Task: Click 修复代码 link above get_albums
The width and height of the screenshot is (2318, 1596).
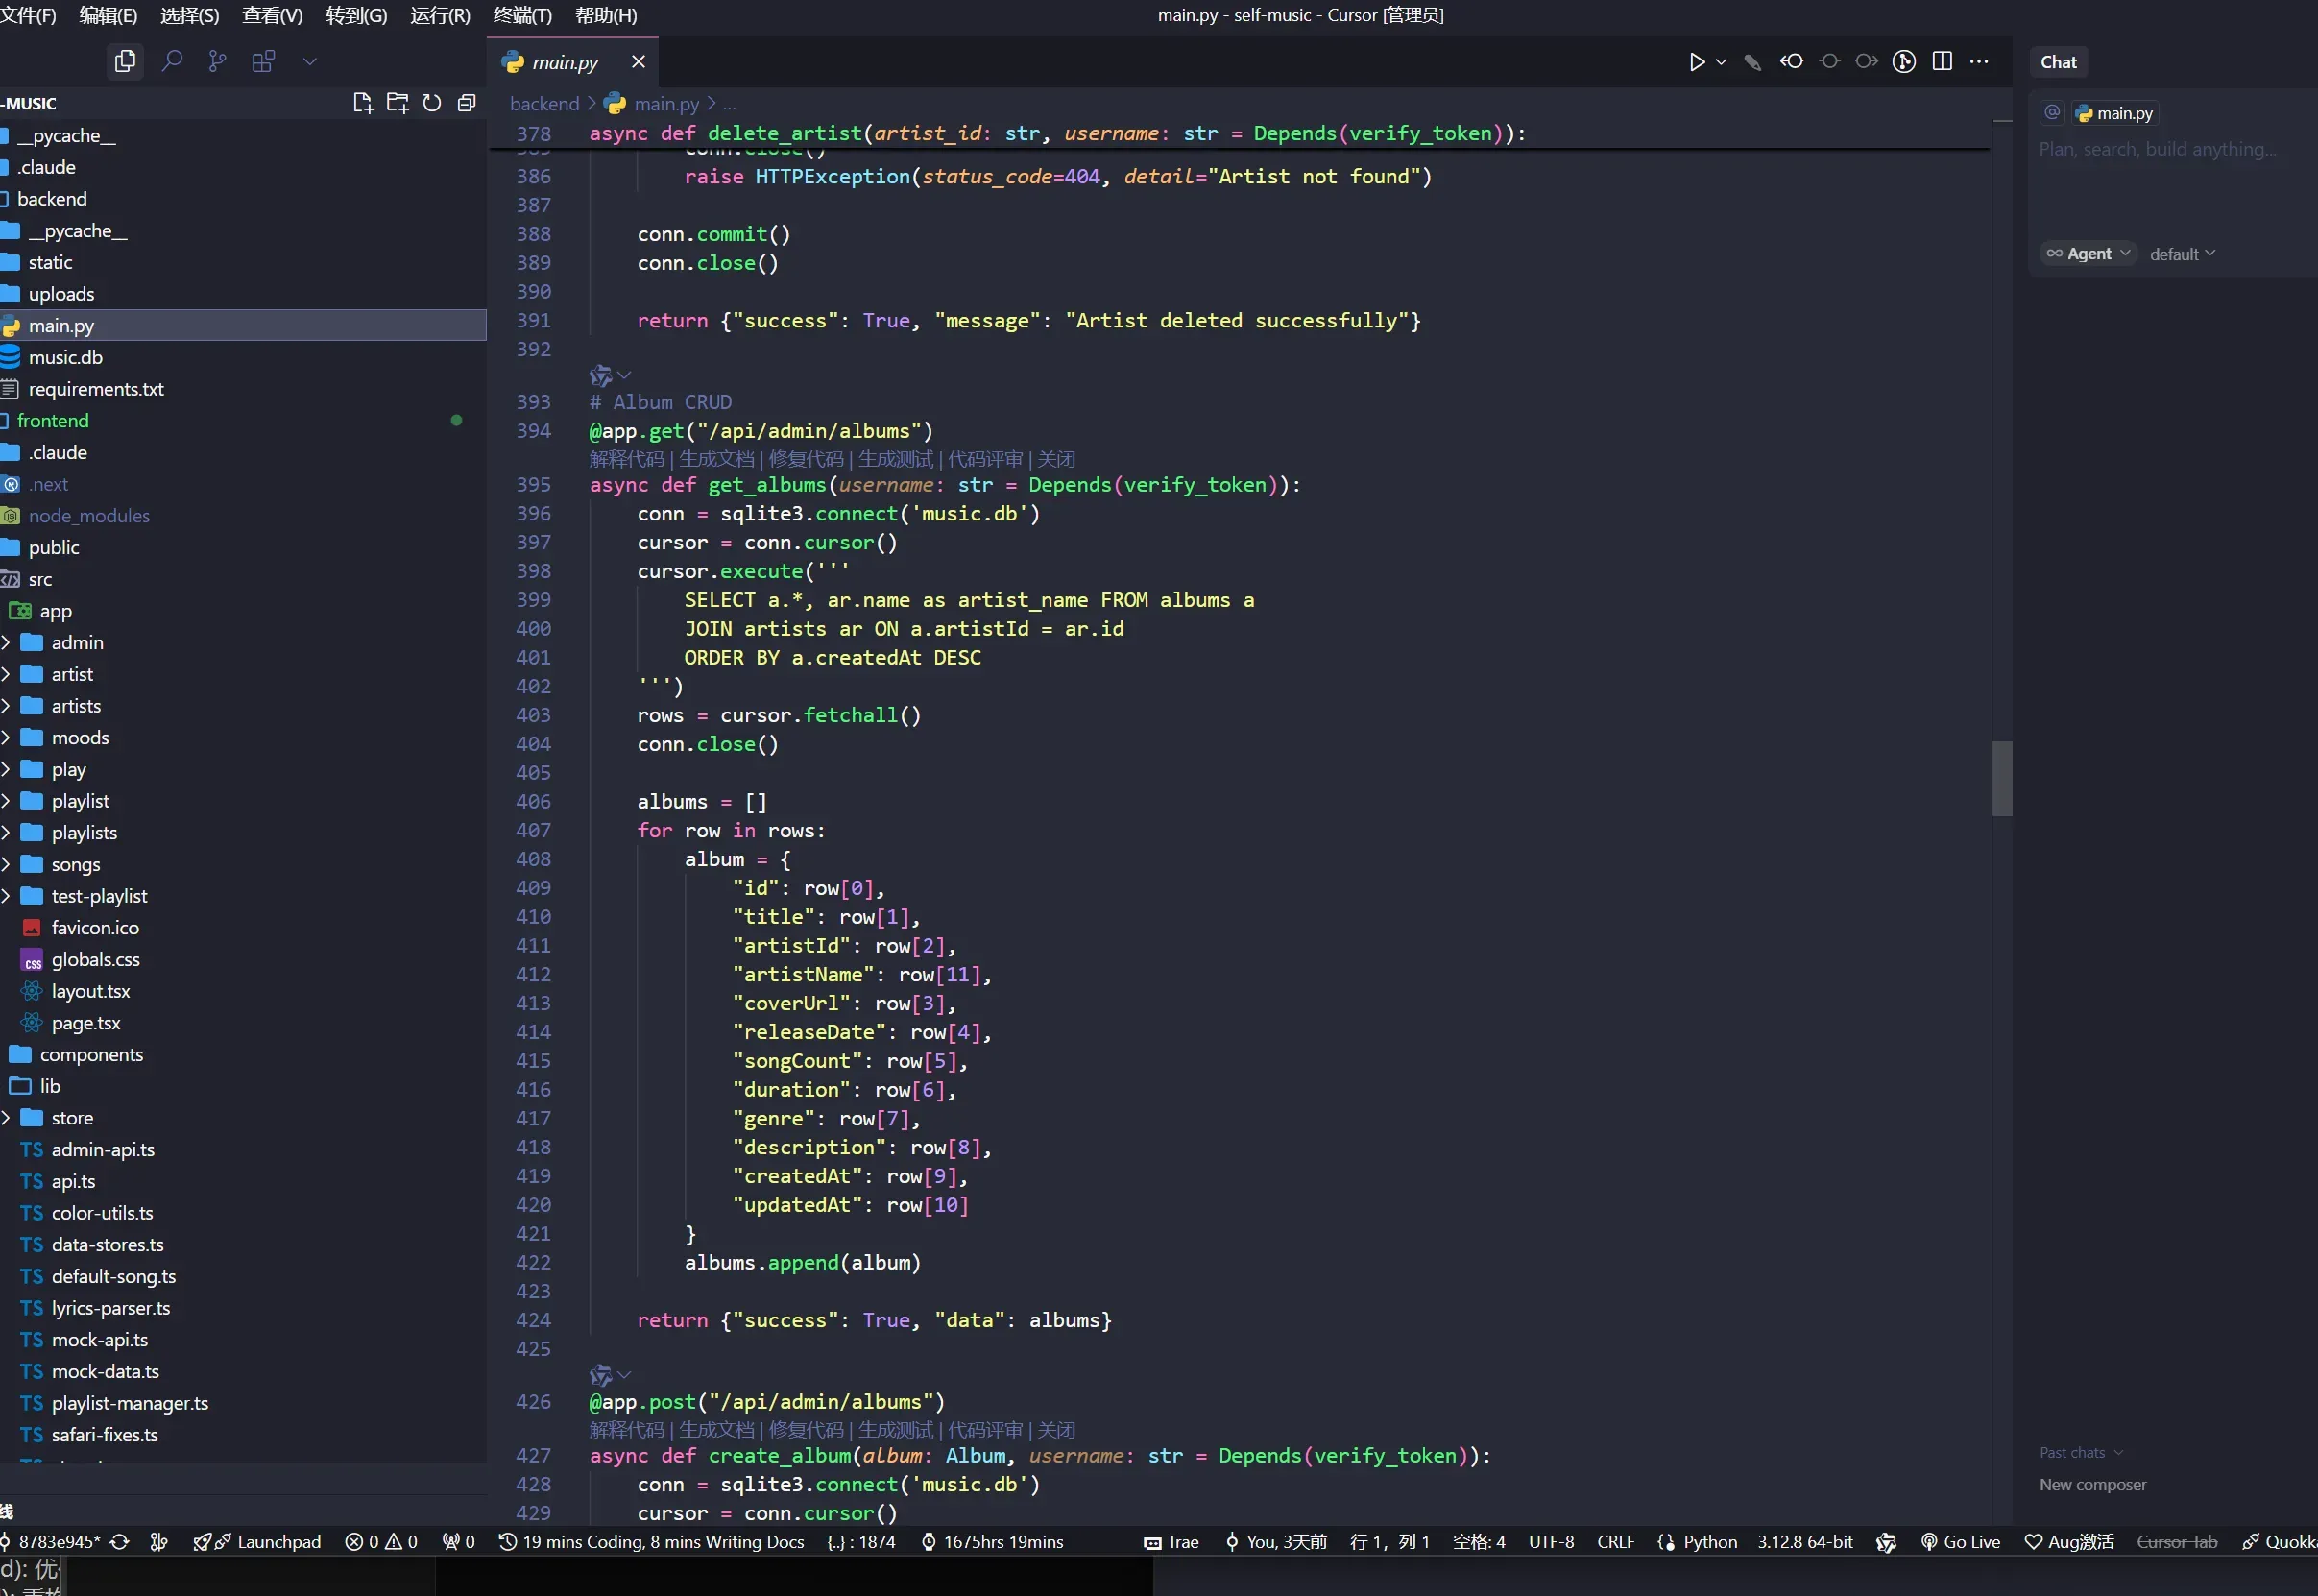Action: (x=806, y=459)
